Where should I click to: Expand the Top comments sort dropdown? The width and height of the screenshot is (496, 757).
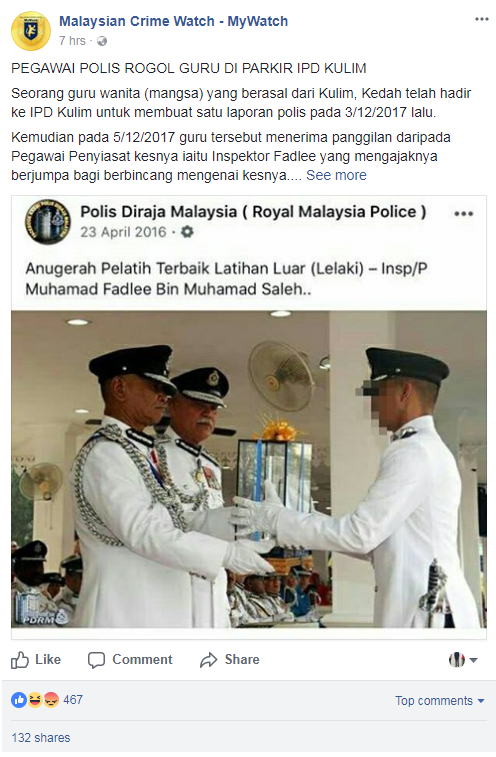[x=439, y=701]
